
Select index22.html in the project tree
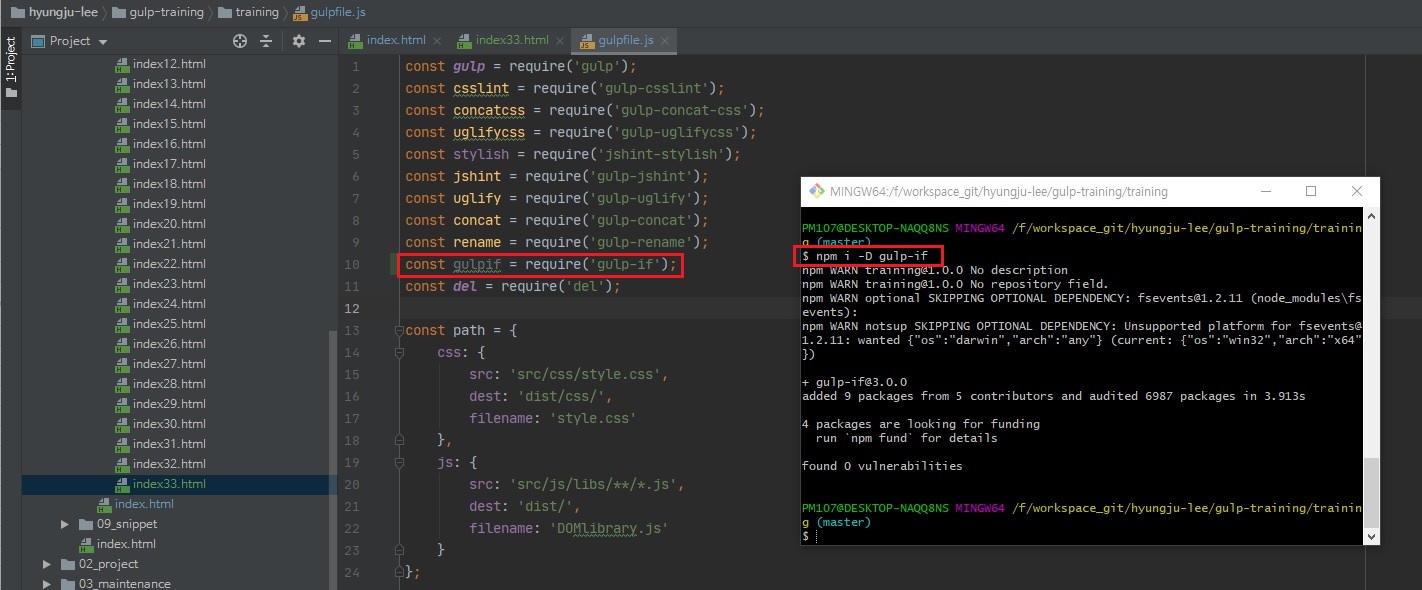[169, 264]
